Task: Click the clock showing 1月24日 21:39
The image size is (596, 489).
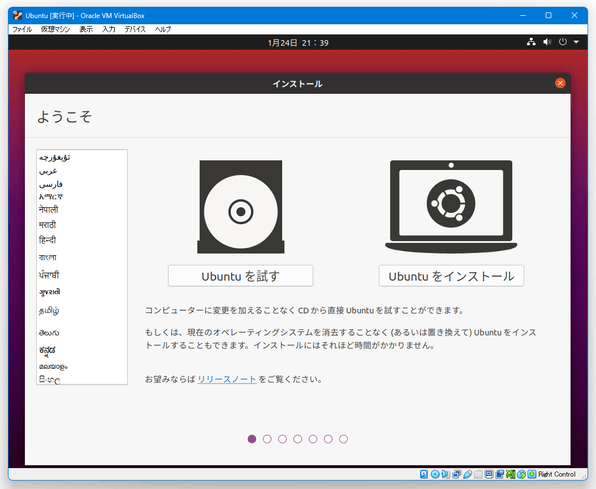Action: [298, 43]
